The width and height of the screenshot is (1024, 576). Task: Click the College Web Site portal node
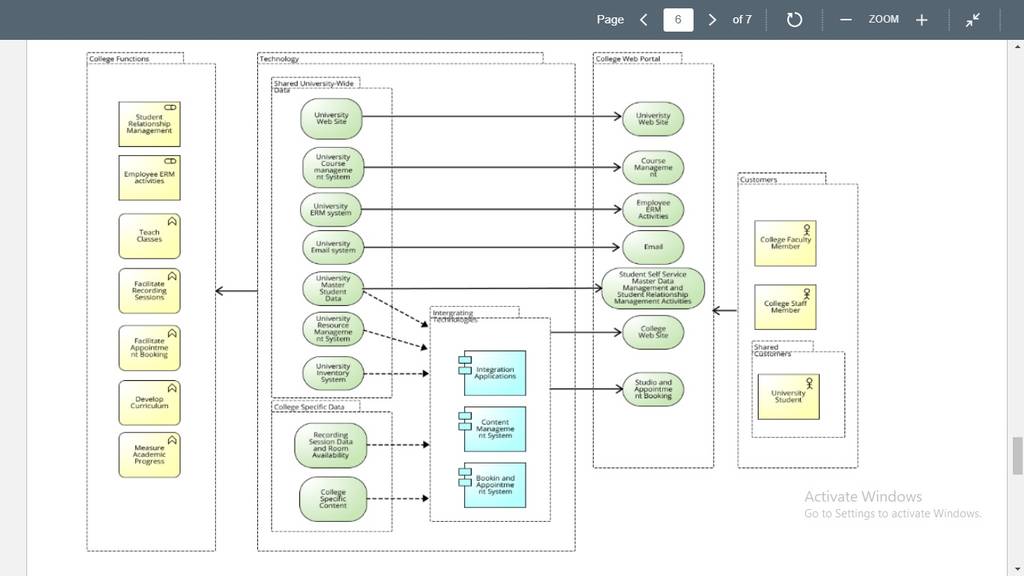click(x=653, y=332)
